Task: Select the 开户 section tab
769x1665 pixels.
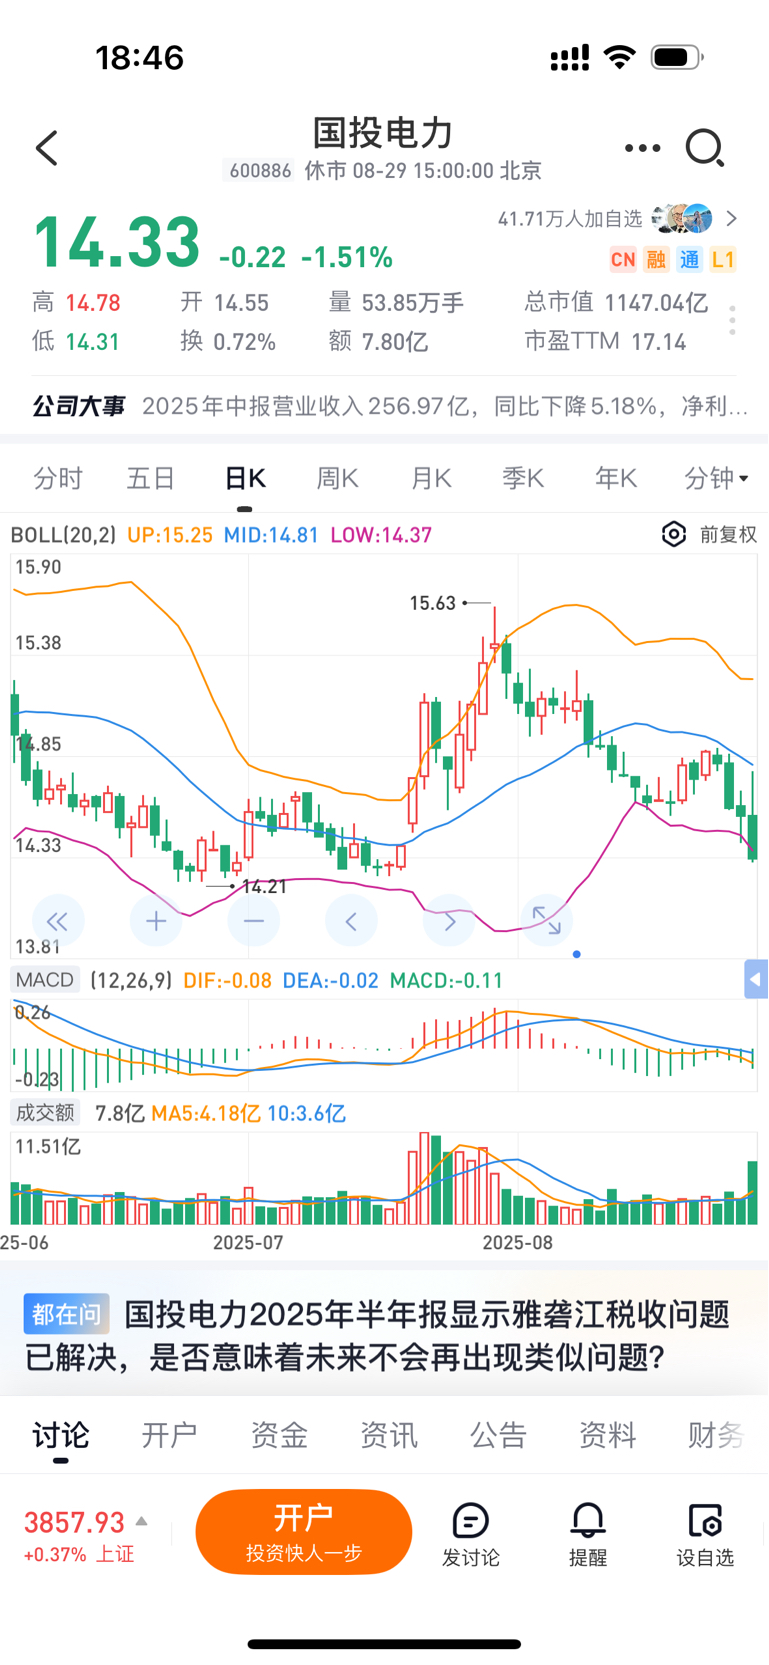Action: (169, 1435)
